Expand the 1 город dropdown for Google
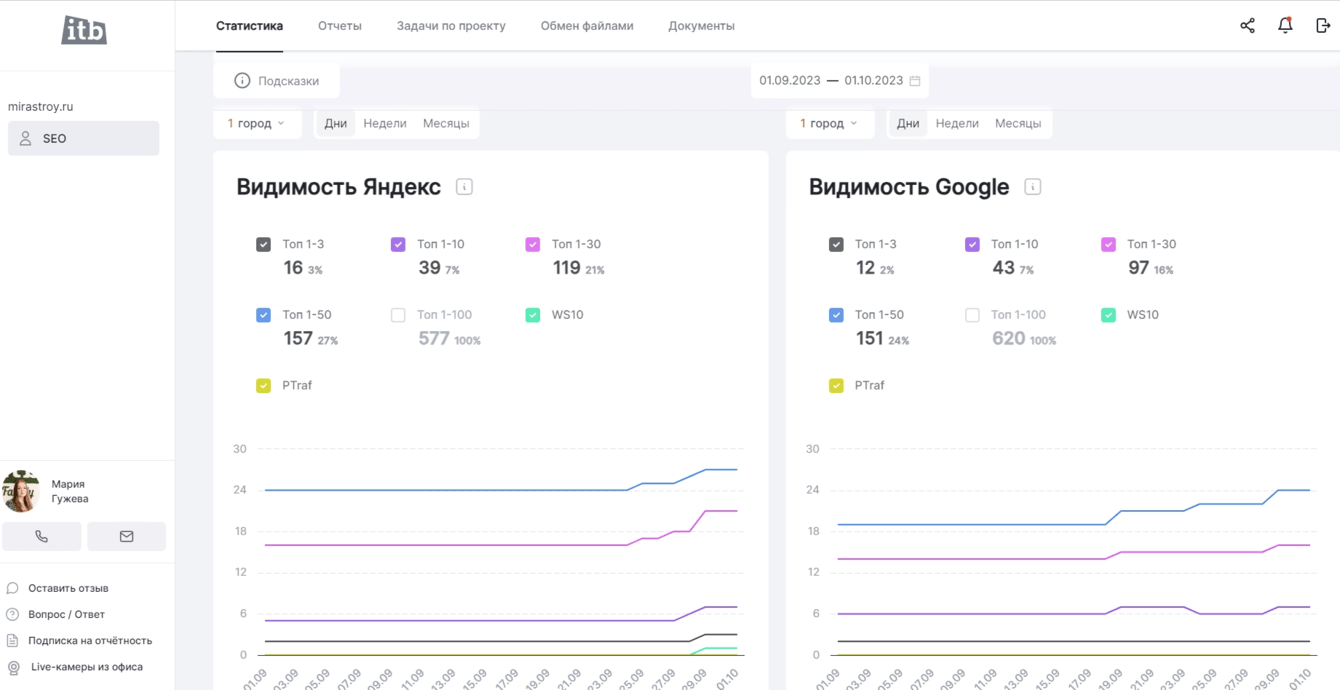This screenshot has height=690, width=1340. 828,124
